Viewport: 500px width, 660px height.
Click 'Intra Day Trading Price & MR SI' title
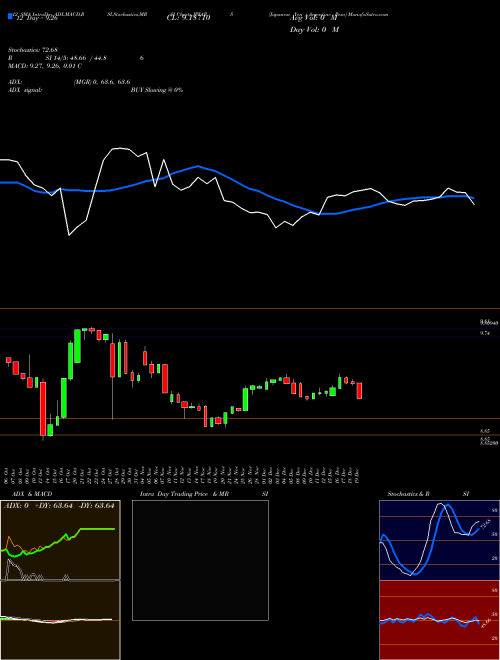(205, 494)
